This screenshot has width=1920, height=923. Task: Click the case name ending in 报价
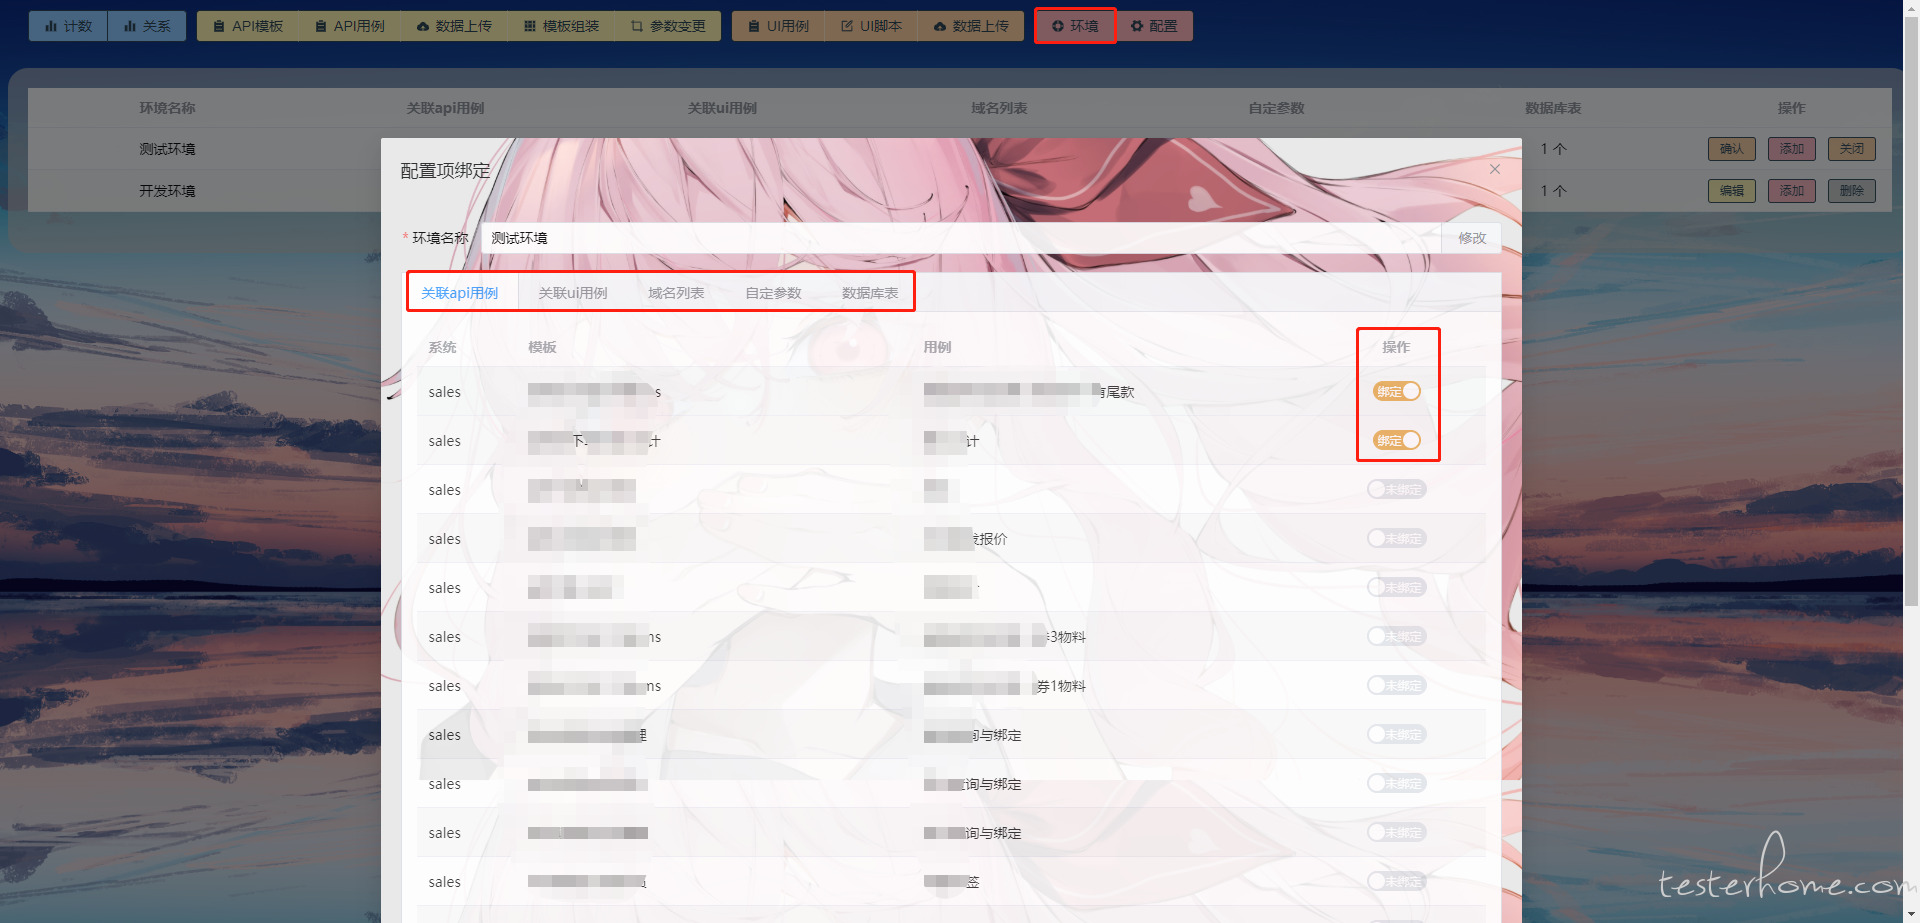[x=966, y=539]
